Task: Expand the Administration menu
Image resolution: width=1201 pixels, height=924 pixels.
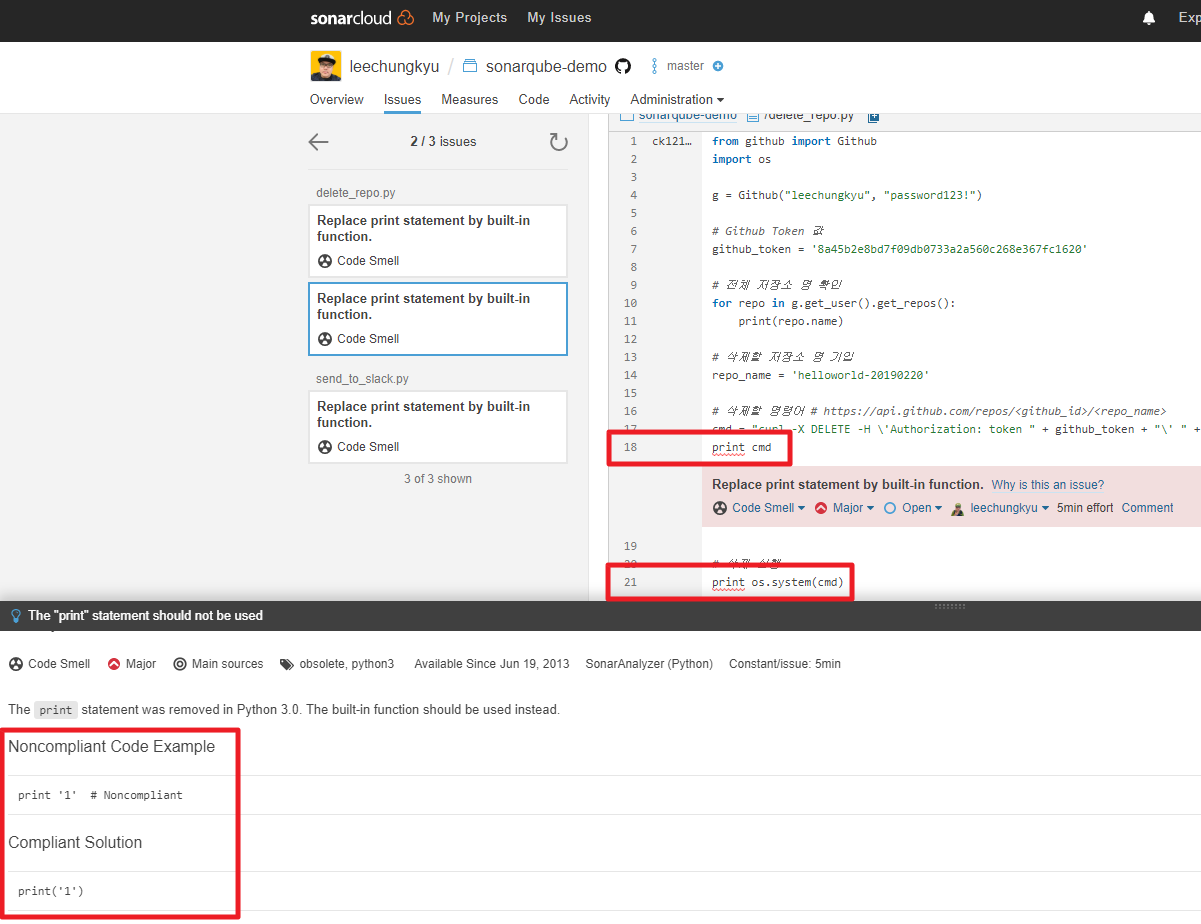Action: pyautogui.click(x=677, y=100)
